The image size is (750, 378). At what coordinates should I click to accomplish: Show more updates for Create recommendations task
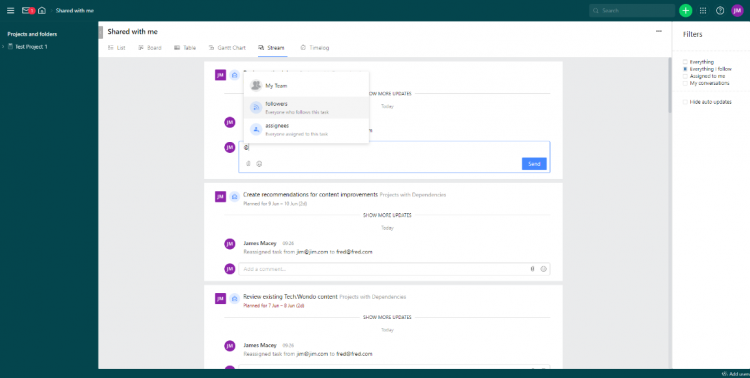click(x=387, y=215)
